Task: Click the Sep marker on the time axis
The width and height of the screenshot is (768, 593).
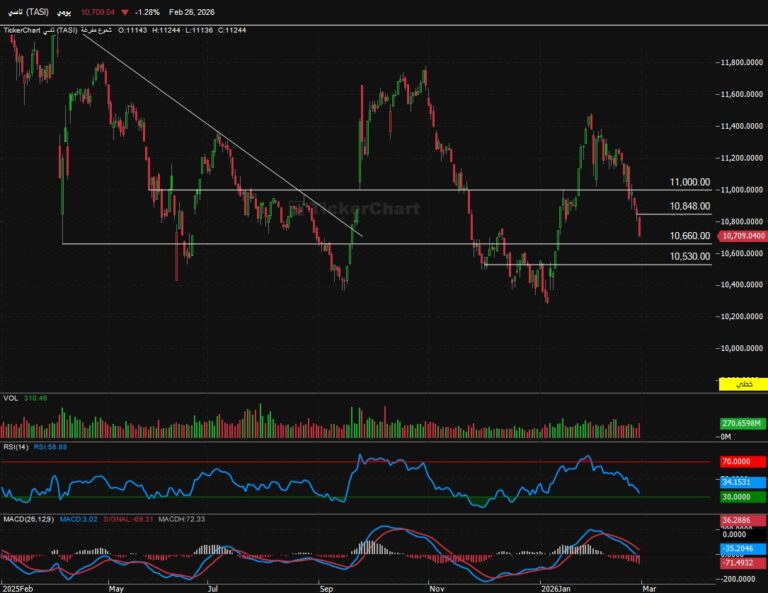Action: pos(325,587)
